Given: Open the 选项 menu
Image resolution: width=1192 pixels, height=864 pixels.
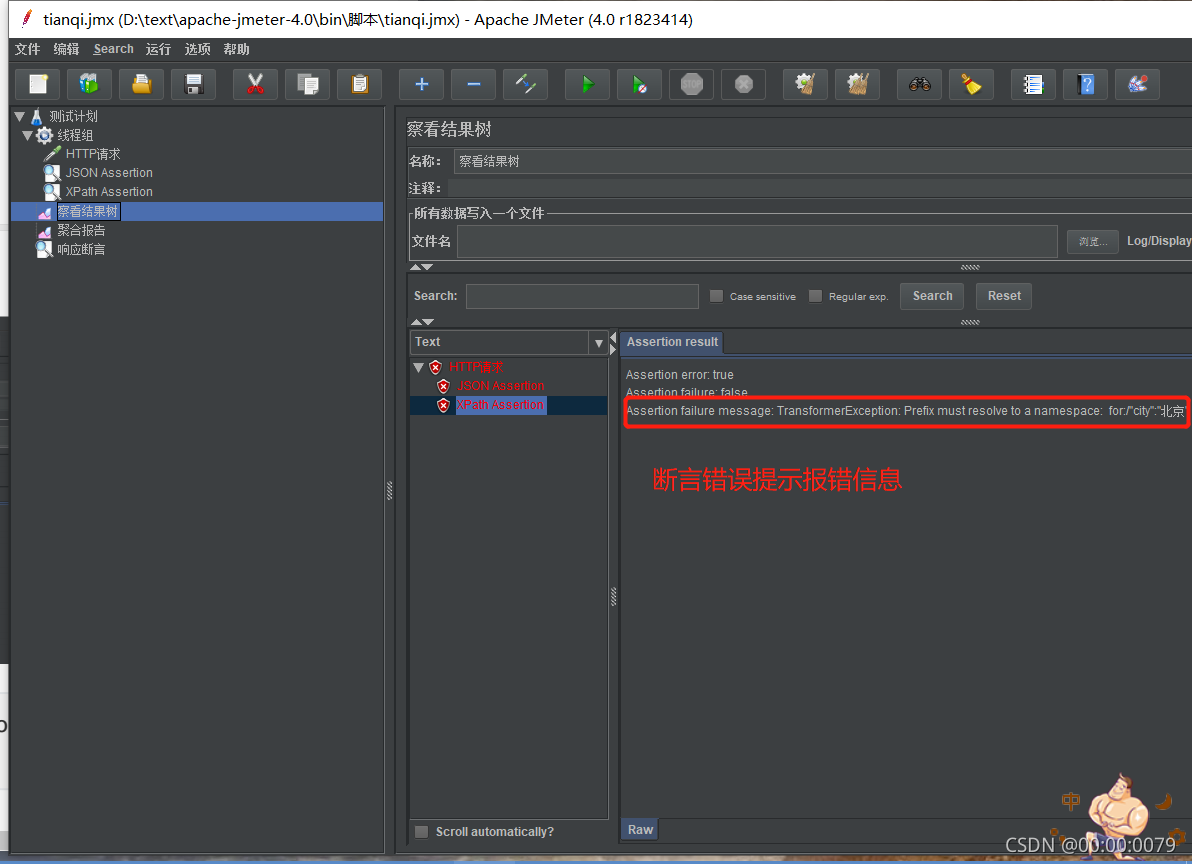Looking at the screenshot, I should [x=198, y=49].
